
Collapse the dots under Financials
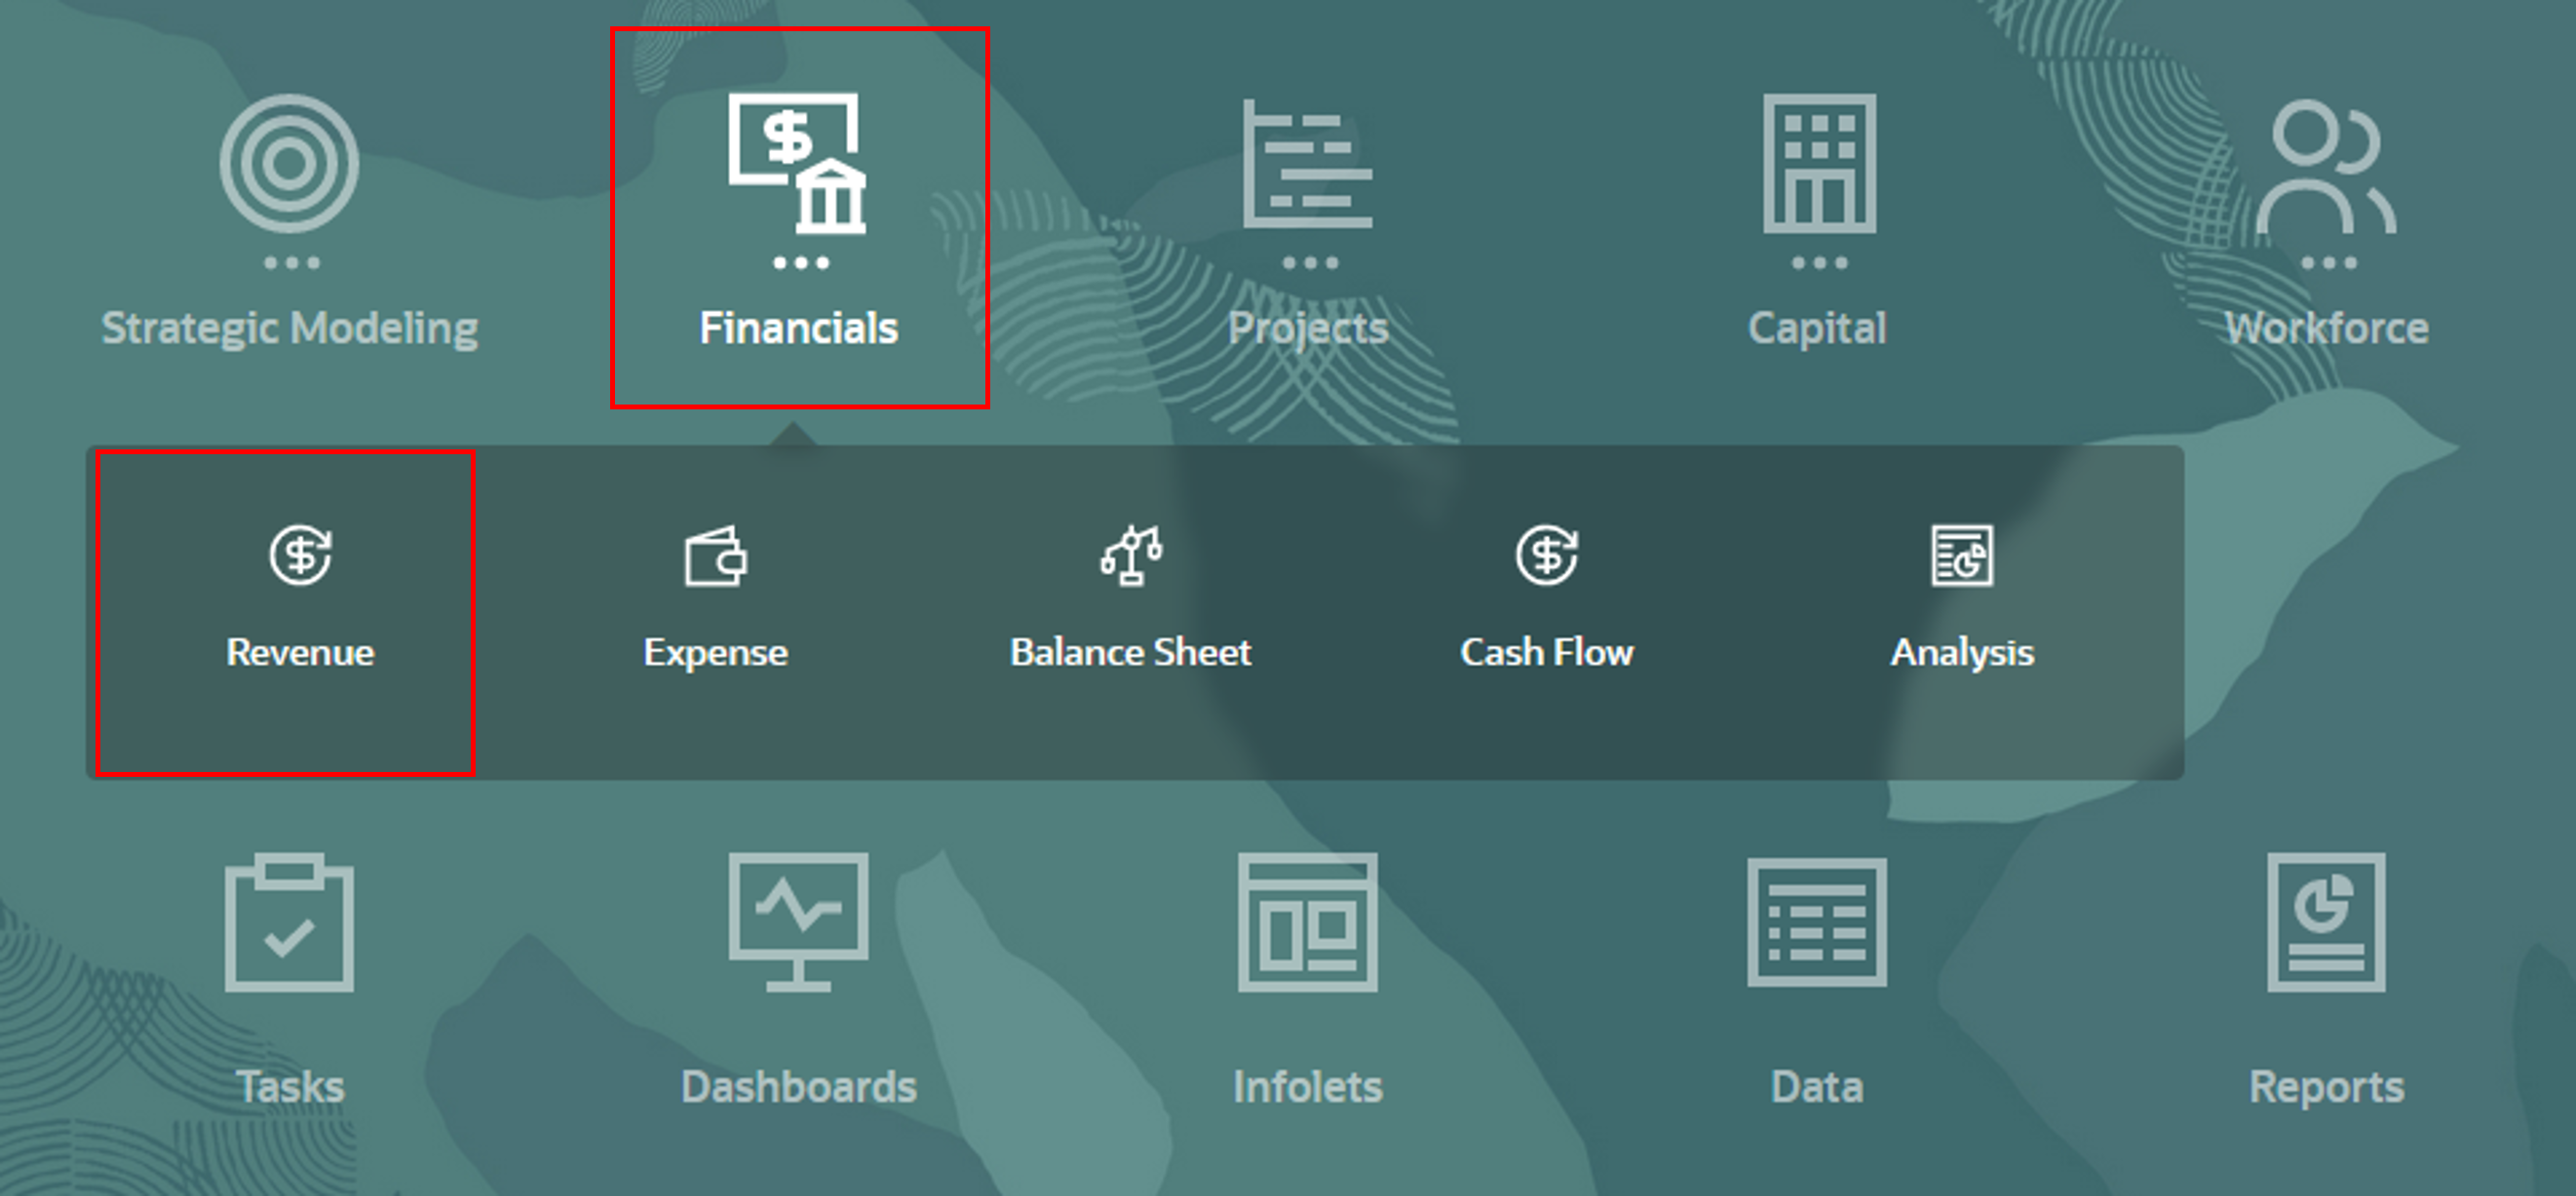tap(800, 263)
